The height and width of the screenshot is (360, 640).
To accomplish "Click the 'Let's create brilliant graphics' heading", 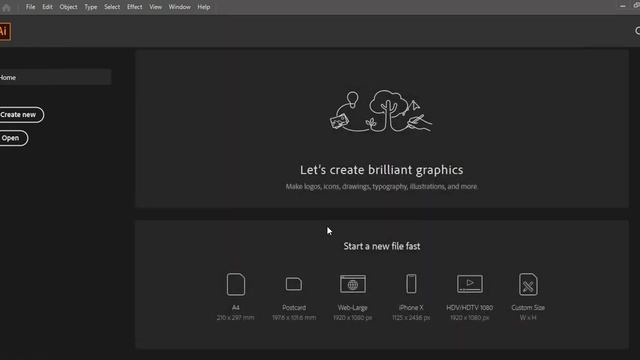I will point(382,170).
